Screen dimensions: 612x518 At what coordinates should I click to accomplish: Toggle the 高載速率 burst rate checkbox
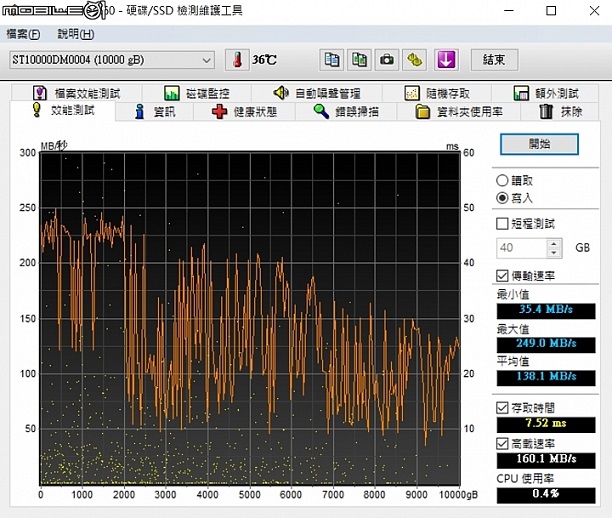point(502,443)
